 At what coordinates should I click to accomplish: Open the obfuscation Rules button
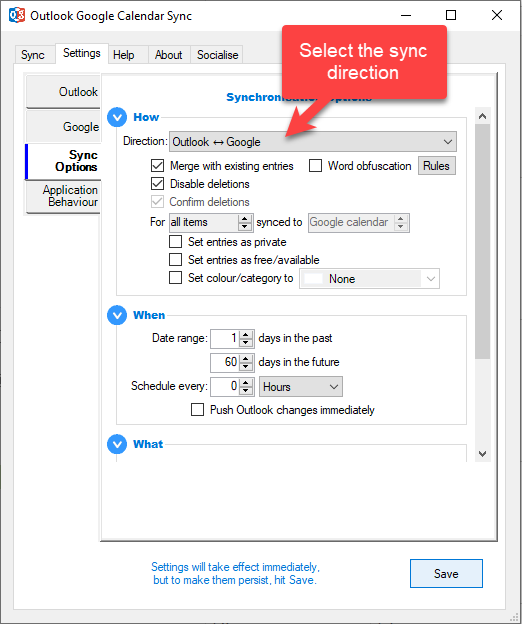(x=436, y=166)
